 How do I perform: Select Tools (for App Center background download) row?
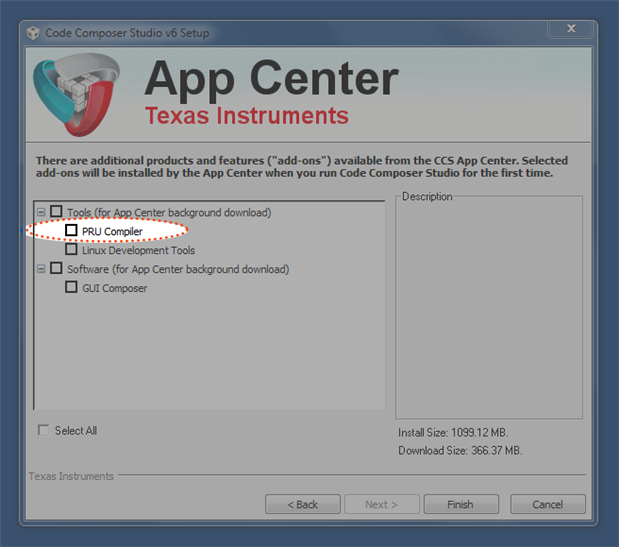coord(169,213)
